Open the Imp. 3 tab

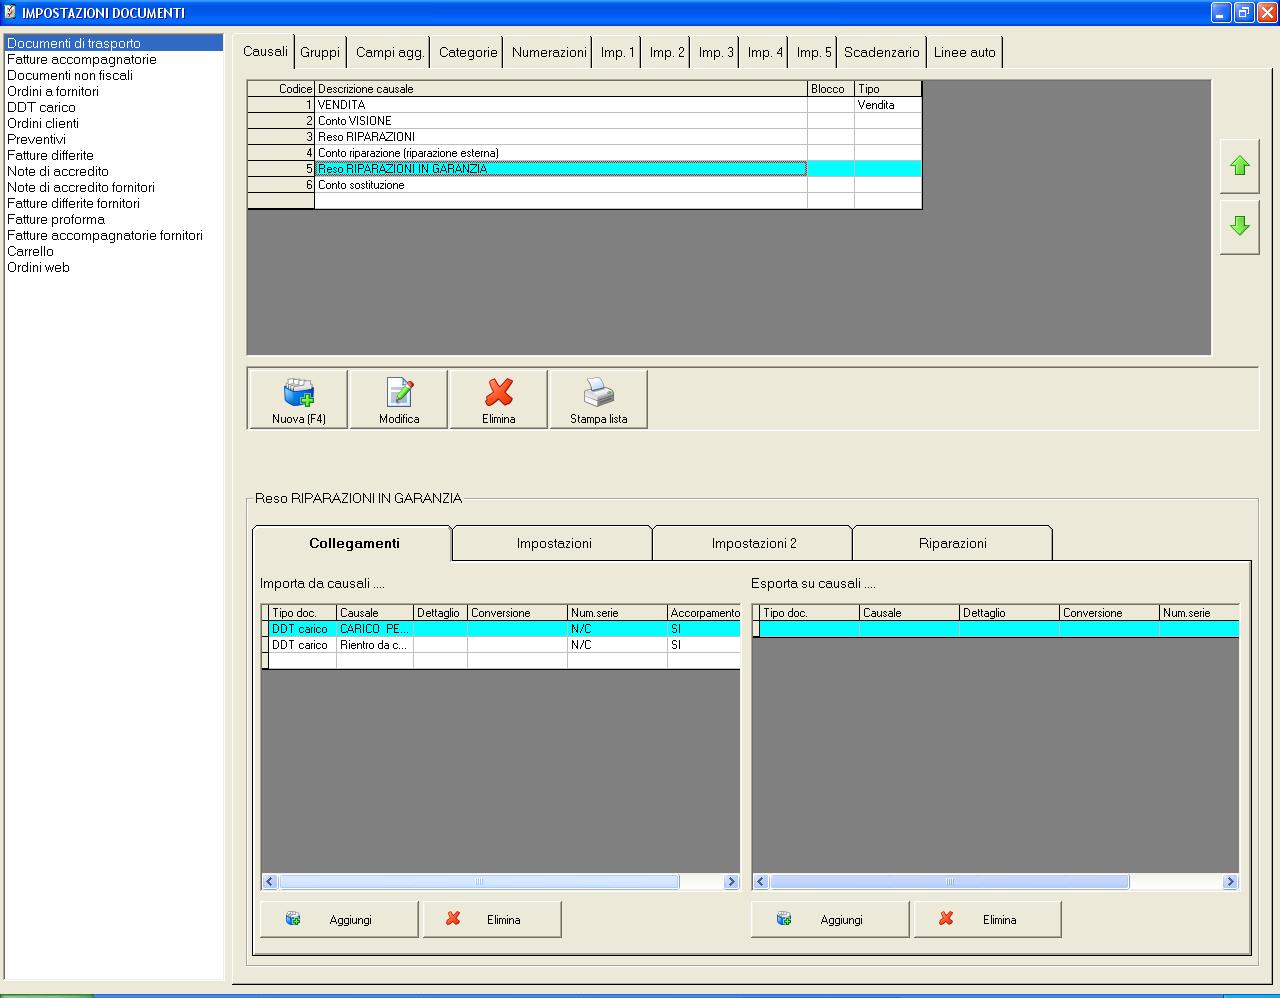coord(716,52)
